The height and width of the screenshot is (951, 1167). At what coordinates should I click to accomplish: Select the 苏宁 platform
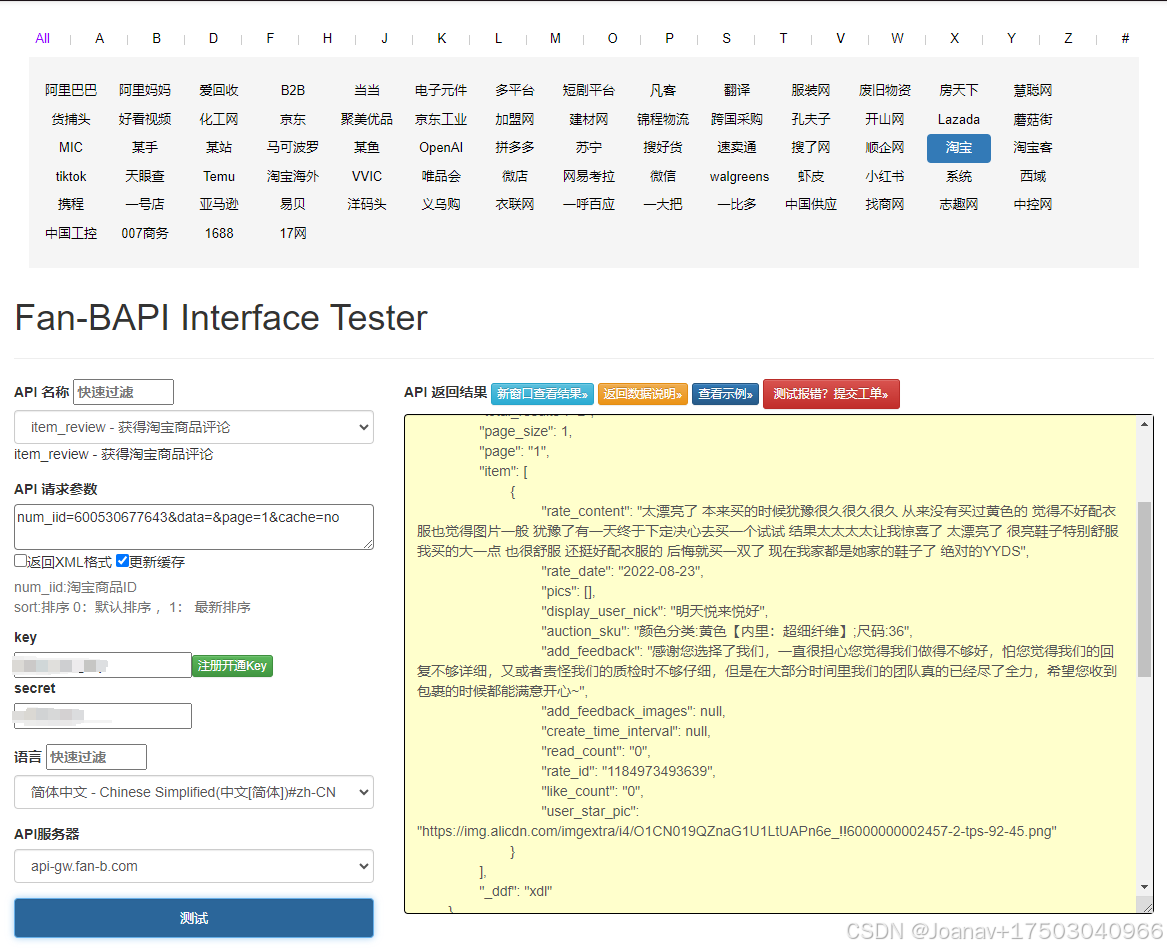(589, 147)
